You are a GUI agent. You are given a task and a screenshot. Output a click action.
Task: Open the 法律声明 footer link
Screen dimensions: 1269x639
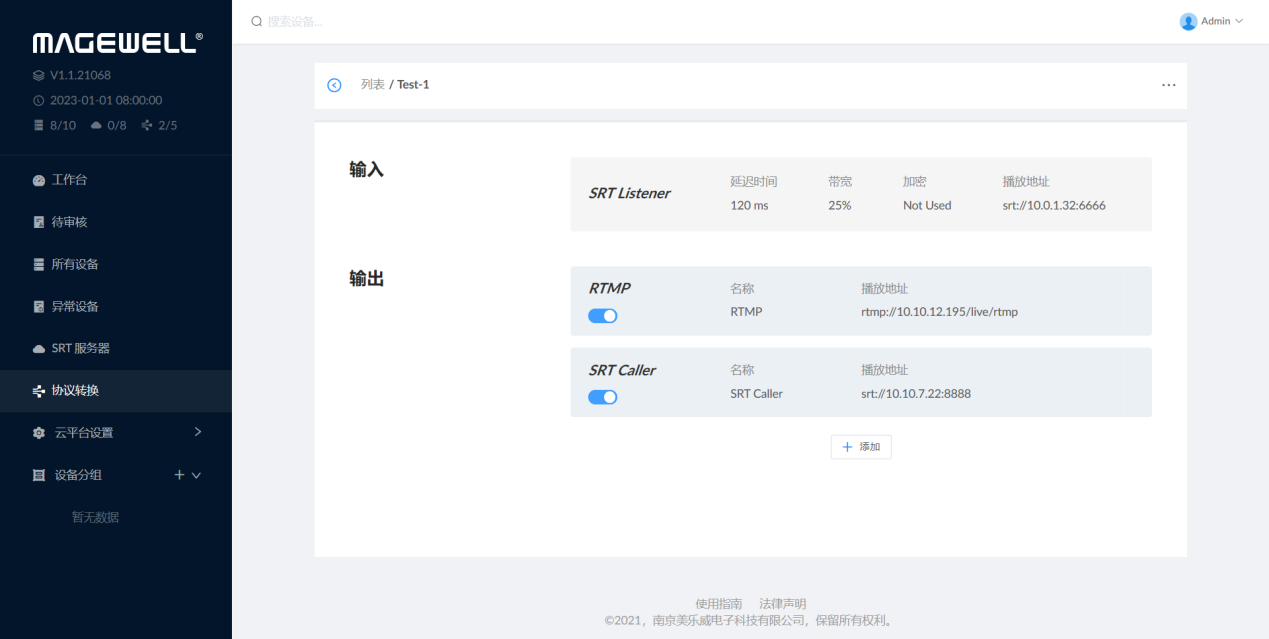(782, 604)
